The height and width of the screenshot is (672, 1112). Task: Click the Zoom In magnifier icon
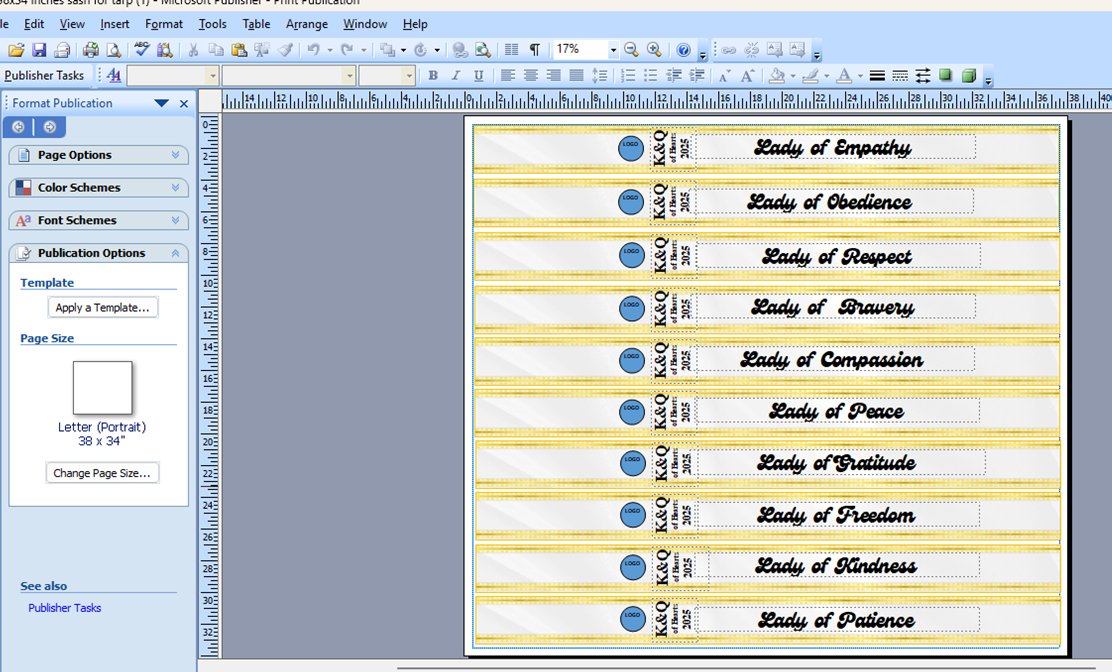(654, 50)
